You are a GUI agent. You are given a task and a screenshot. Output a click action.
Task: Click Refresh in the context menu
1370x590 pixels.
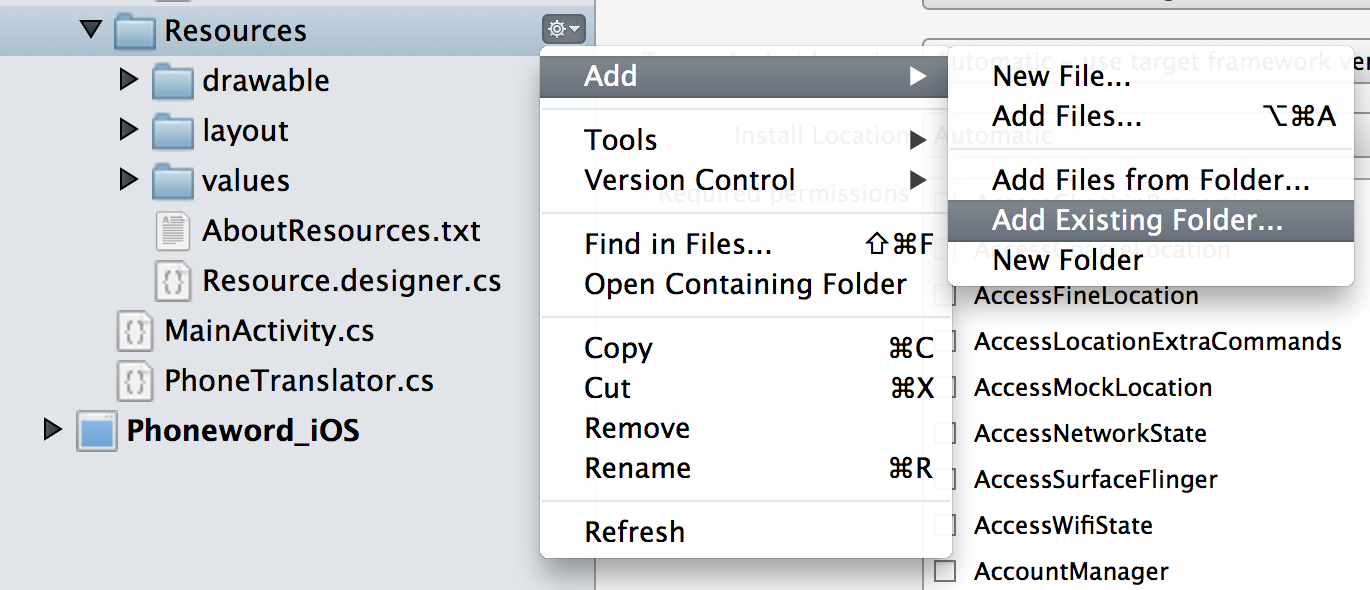click(x=635, y=532)
